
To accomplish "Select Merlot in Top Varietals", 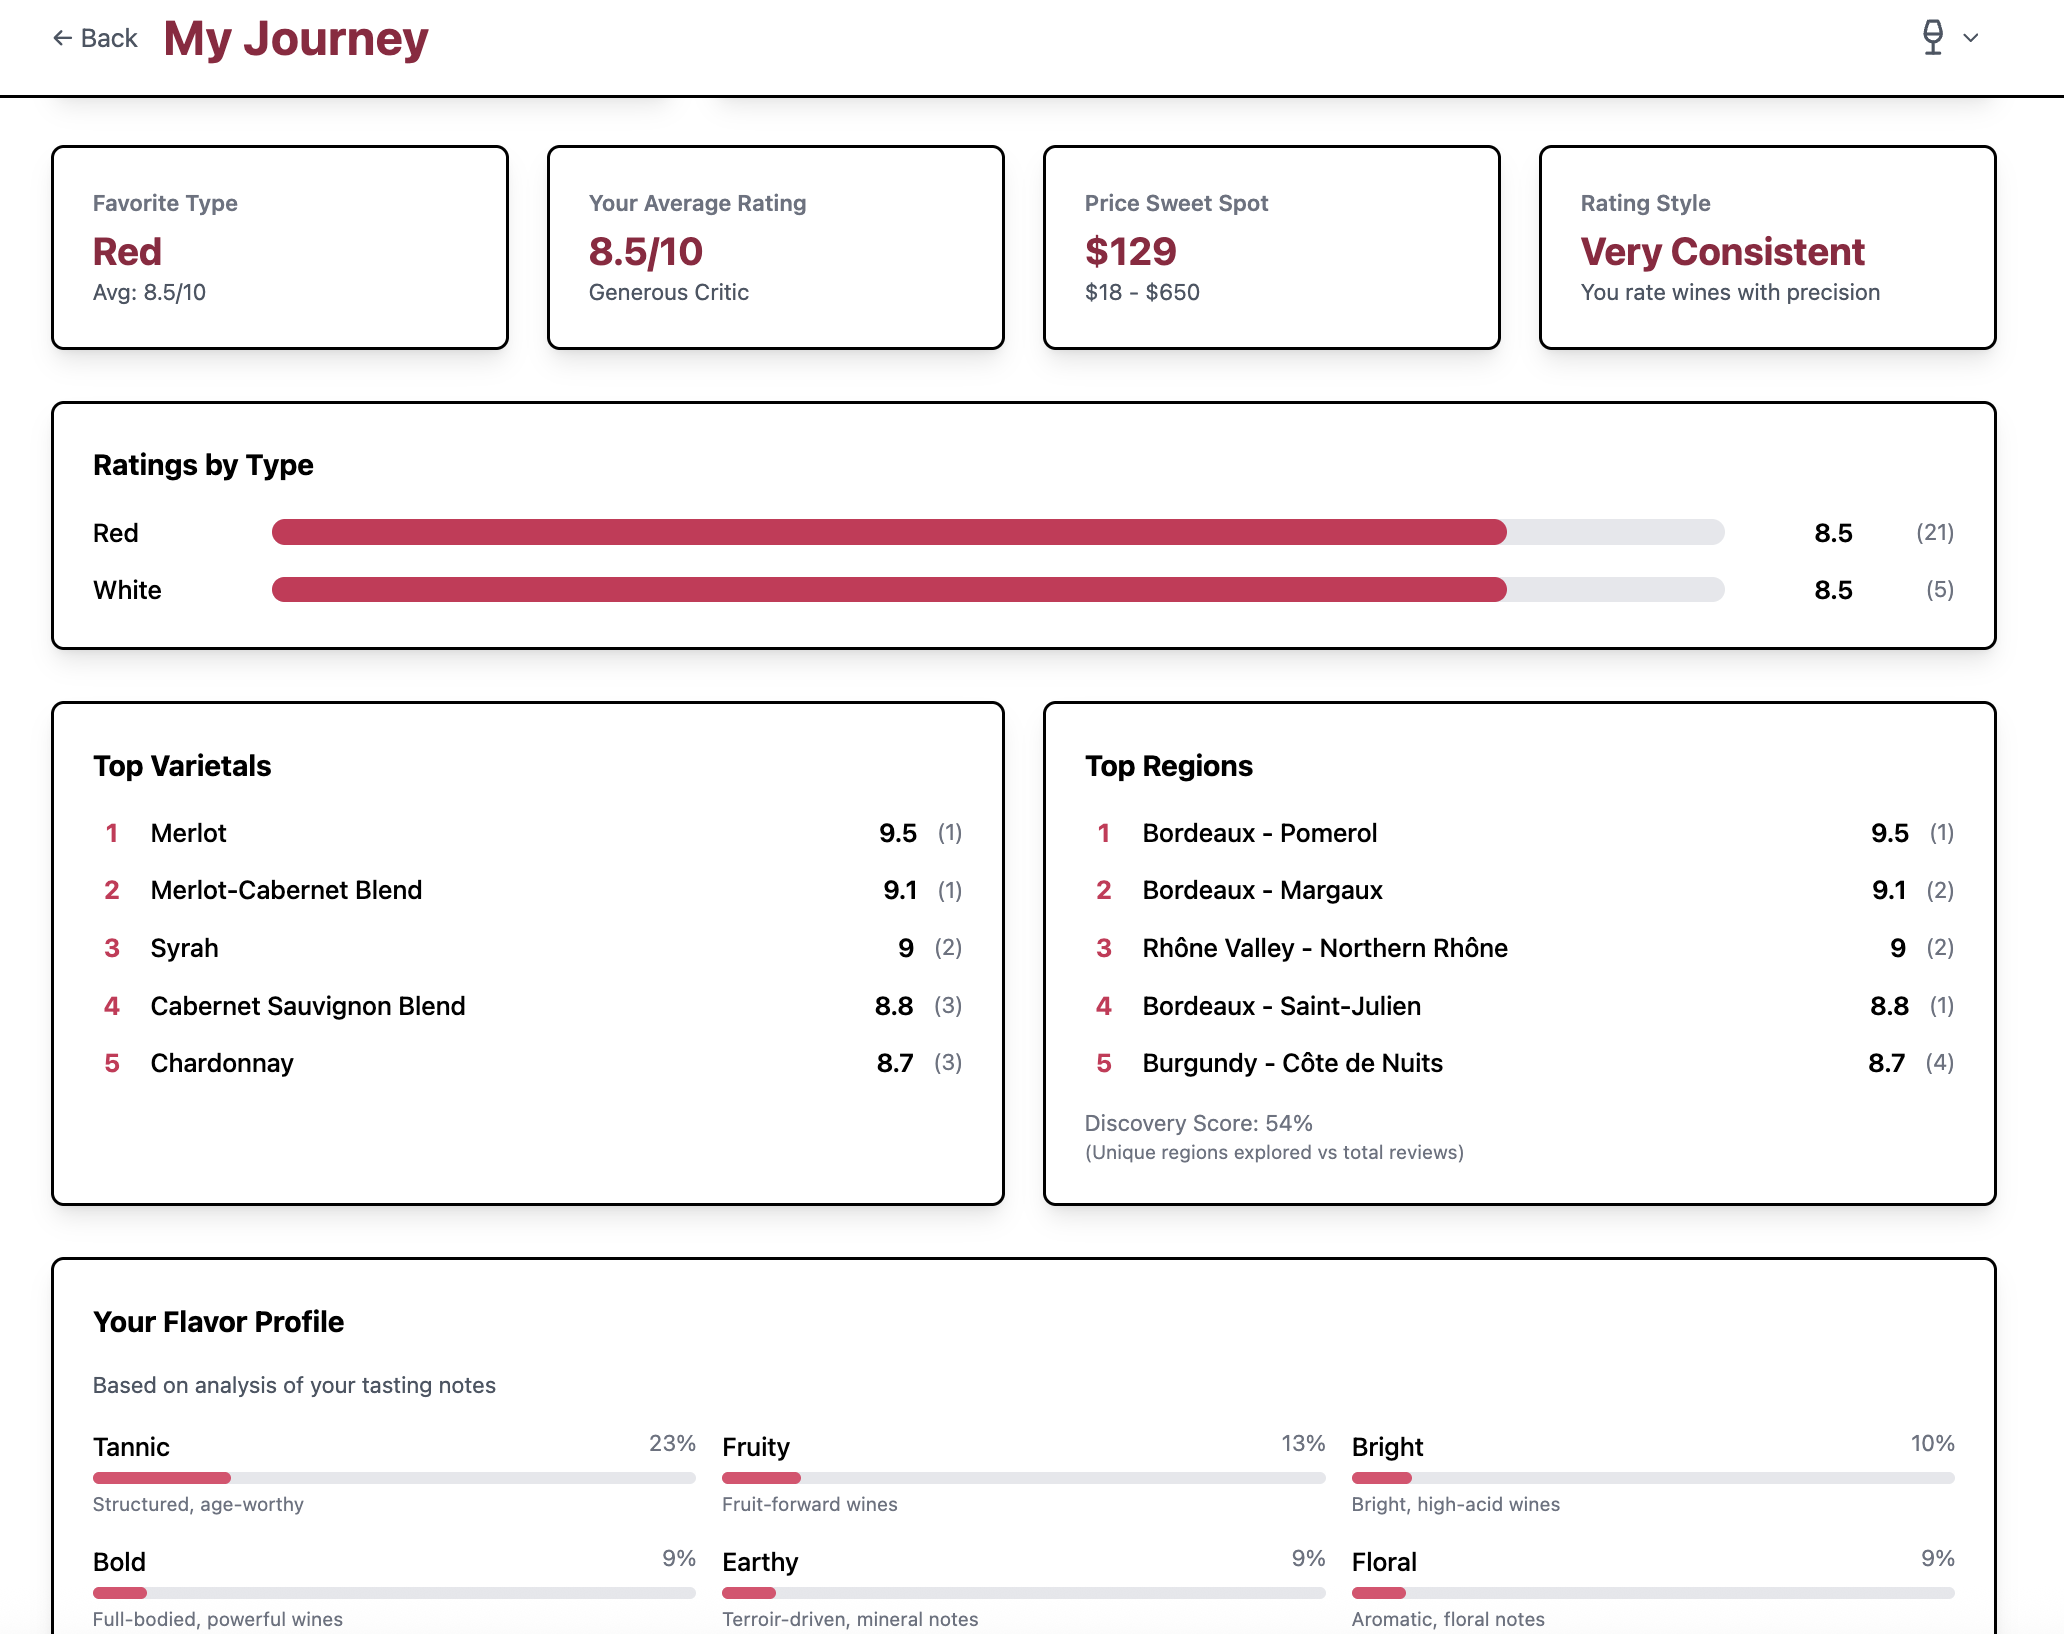I will (188, 832).
